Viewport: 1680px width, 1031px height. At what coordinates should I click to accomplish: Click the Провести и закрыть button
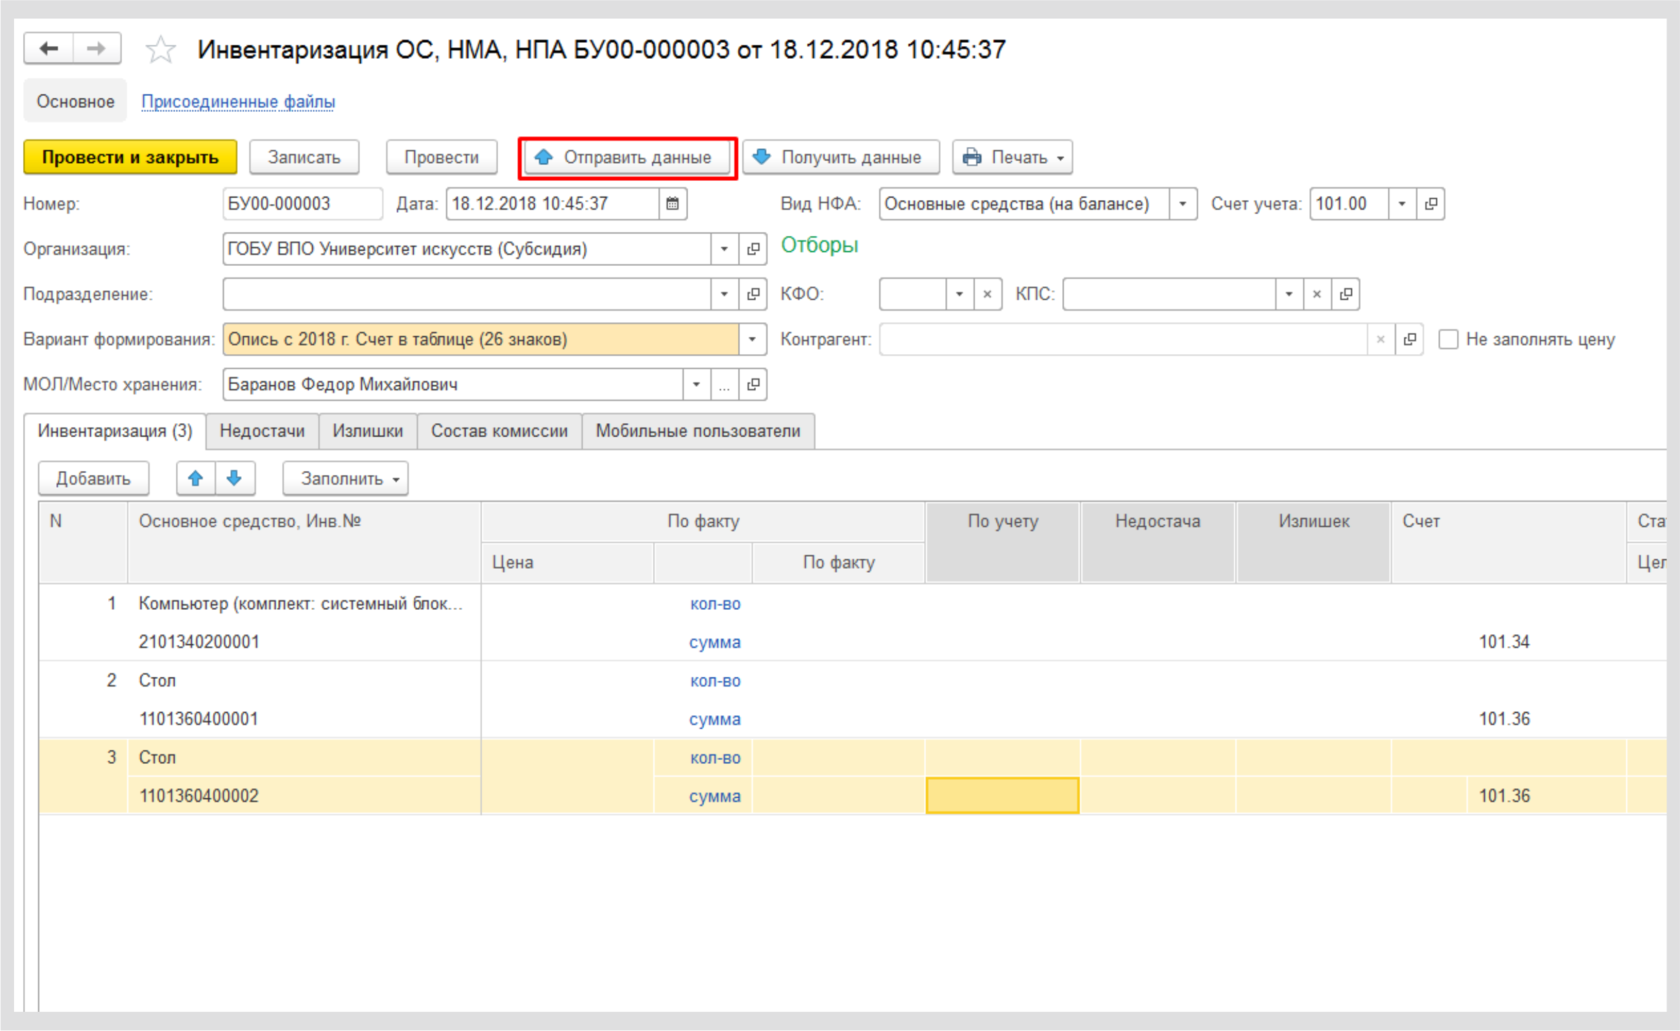click(x=130, y=157)
